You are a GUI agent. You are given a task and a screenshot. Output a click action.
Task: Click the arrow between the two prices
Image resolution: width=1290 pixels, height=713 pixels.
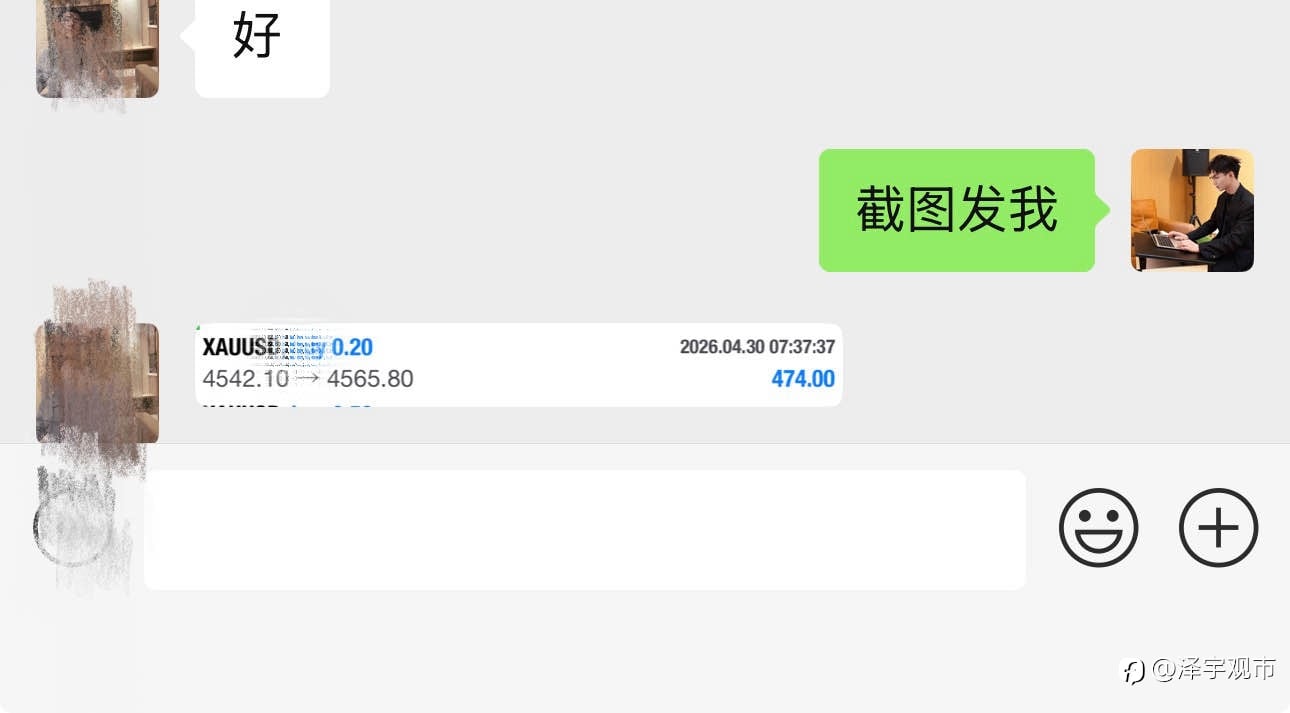pos(307,379)
